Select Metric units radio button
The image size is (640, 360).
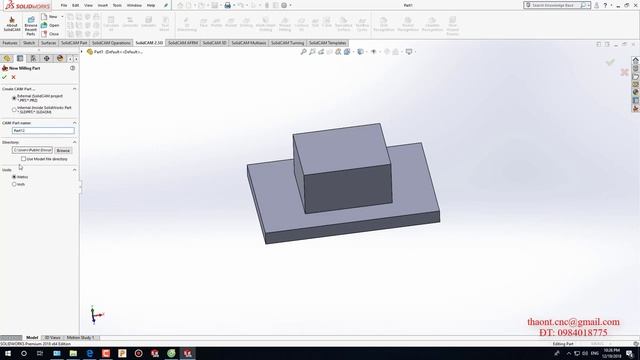14,177
